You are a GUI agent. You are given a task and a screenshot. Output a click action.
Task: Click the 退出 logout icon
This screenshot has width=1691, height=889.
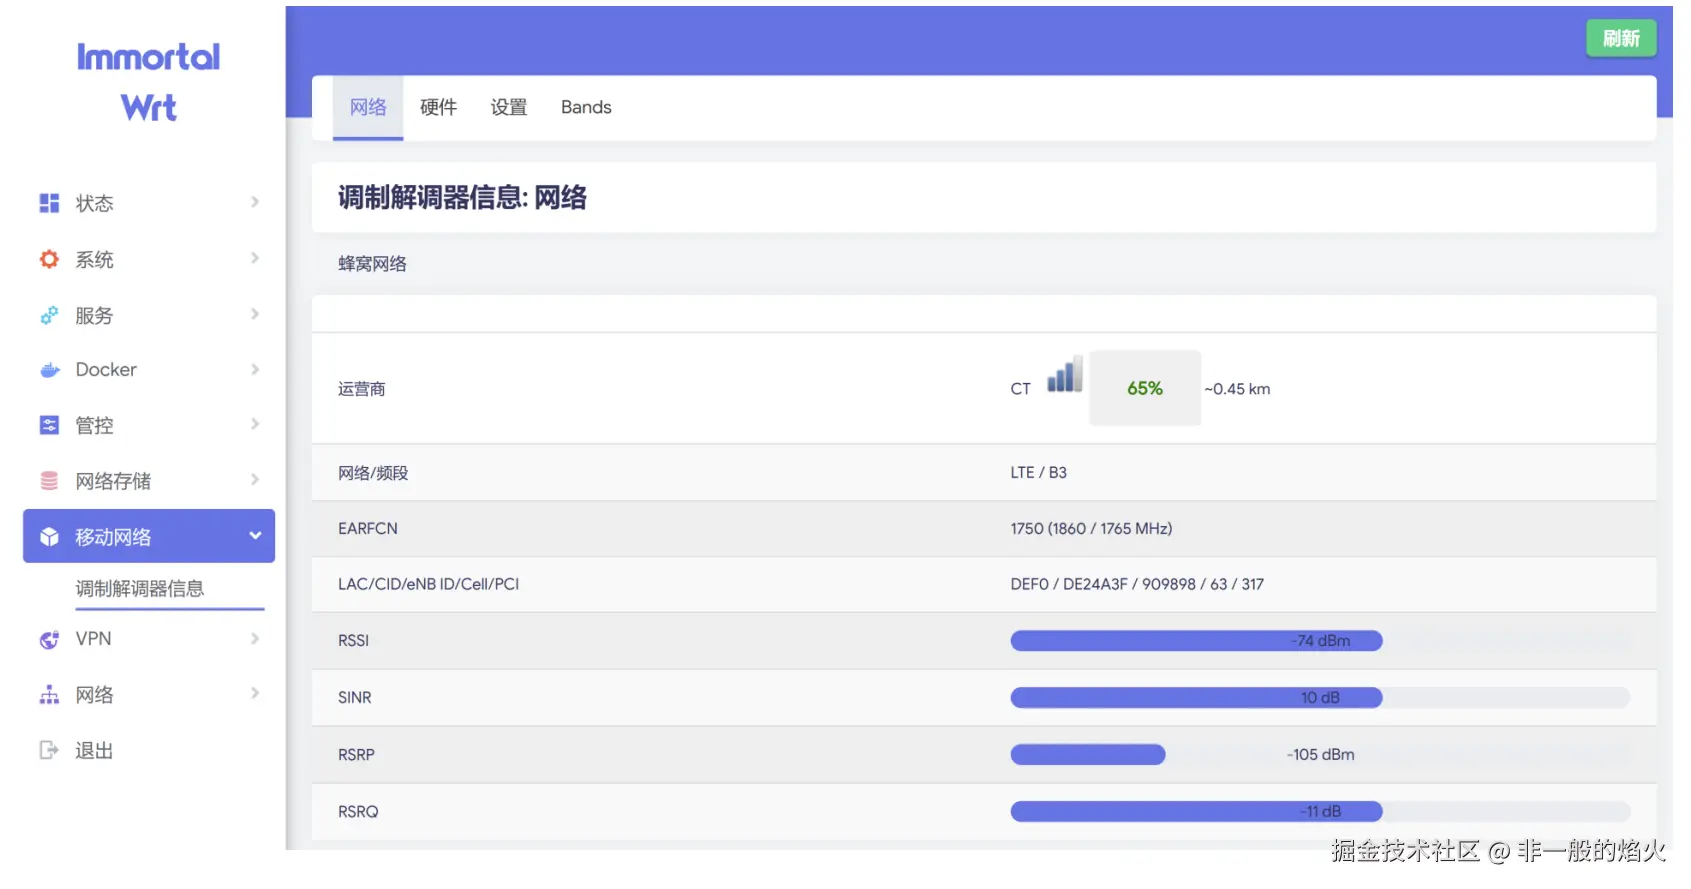[49, 750]
